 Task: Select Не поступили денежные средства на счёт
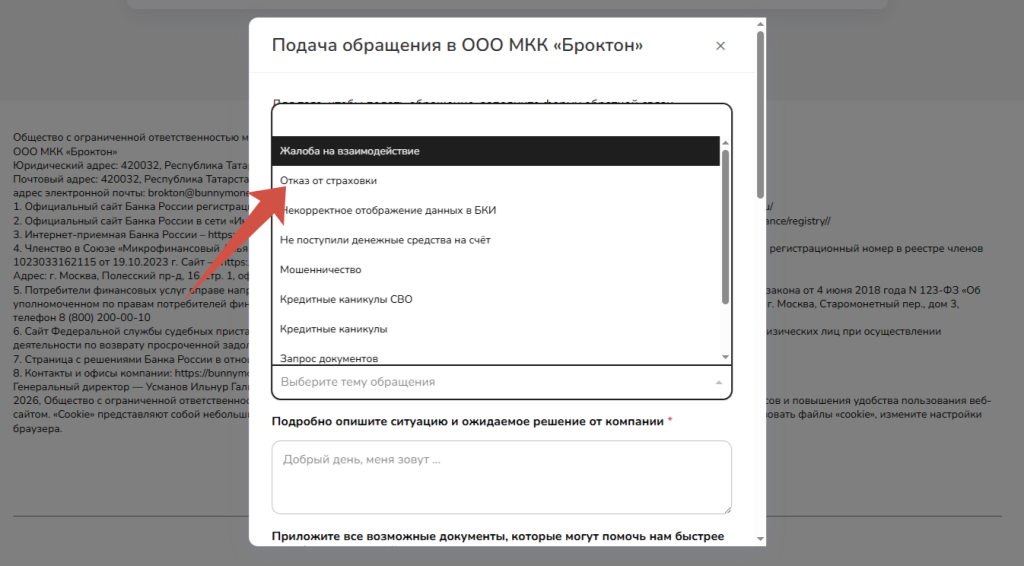[x=496, y=240]
